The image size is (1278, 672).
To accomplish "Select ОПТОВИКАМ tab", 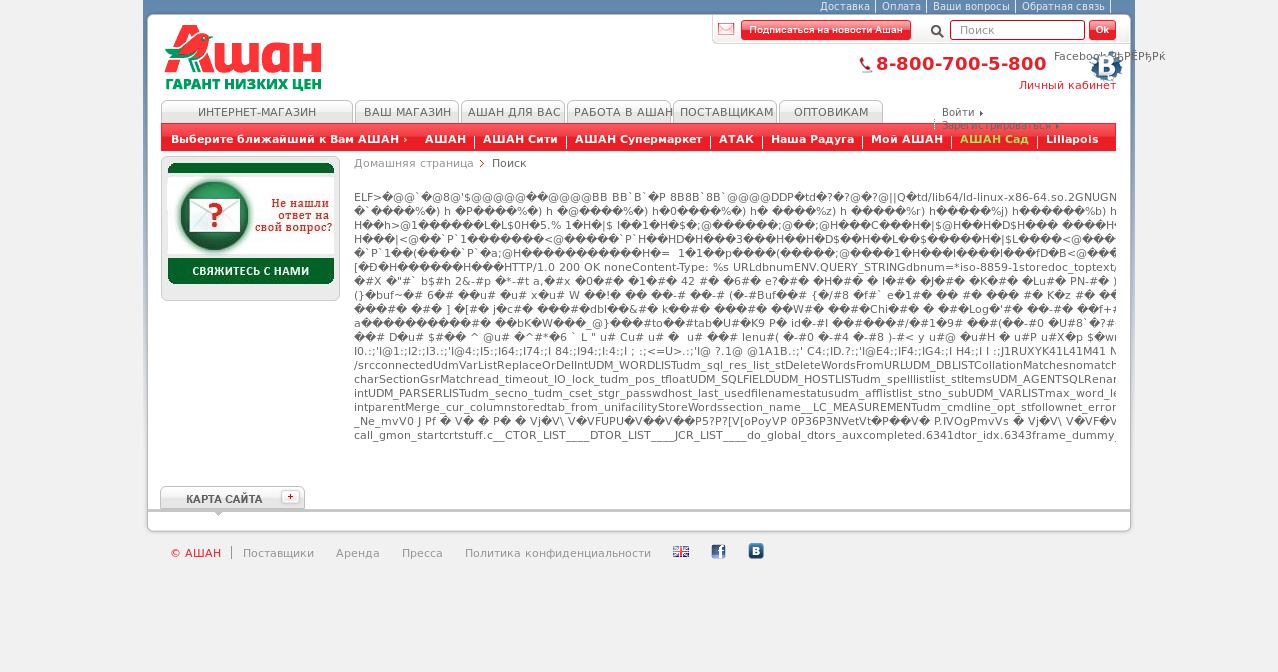I will point(831,112).
